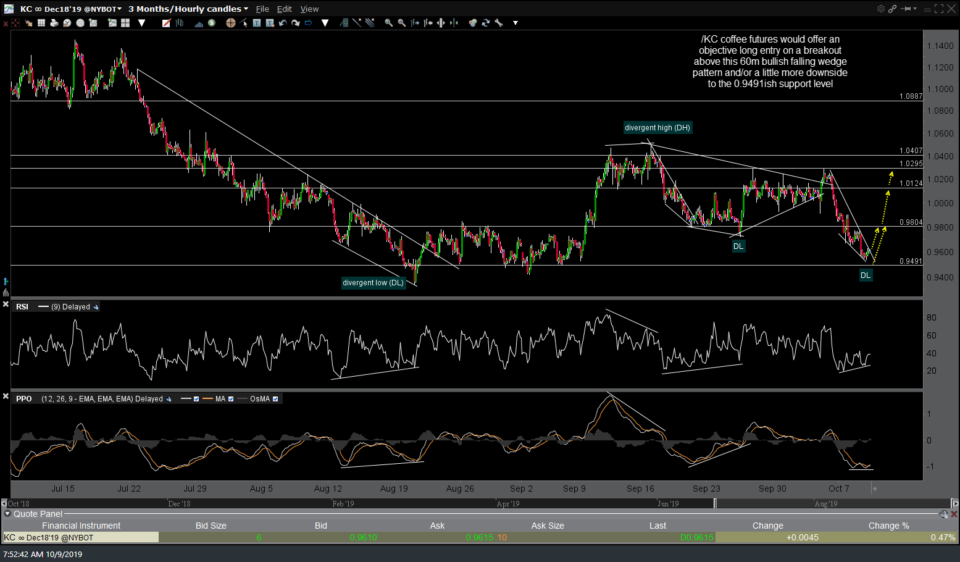Remove the PPO indicator panel
This screenshot has width=960, height=562.
5,396
